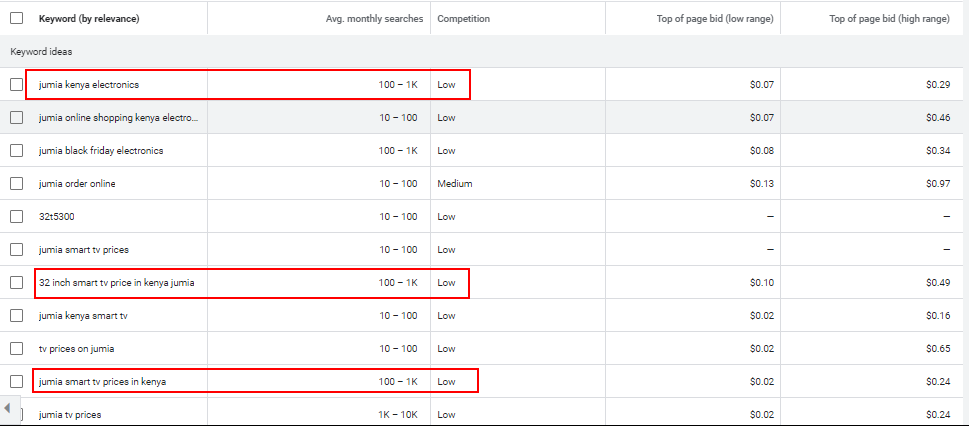969x426 pixels.
Task: Click keyword jumia kenya electronics
Action: [x=89, y=85]
